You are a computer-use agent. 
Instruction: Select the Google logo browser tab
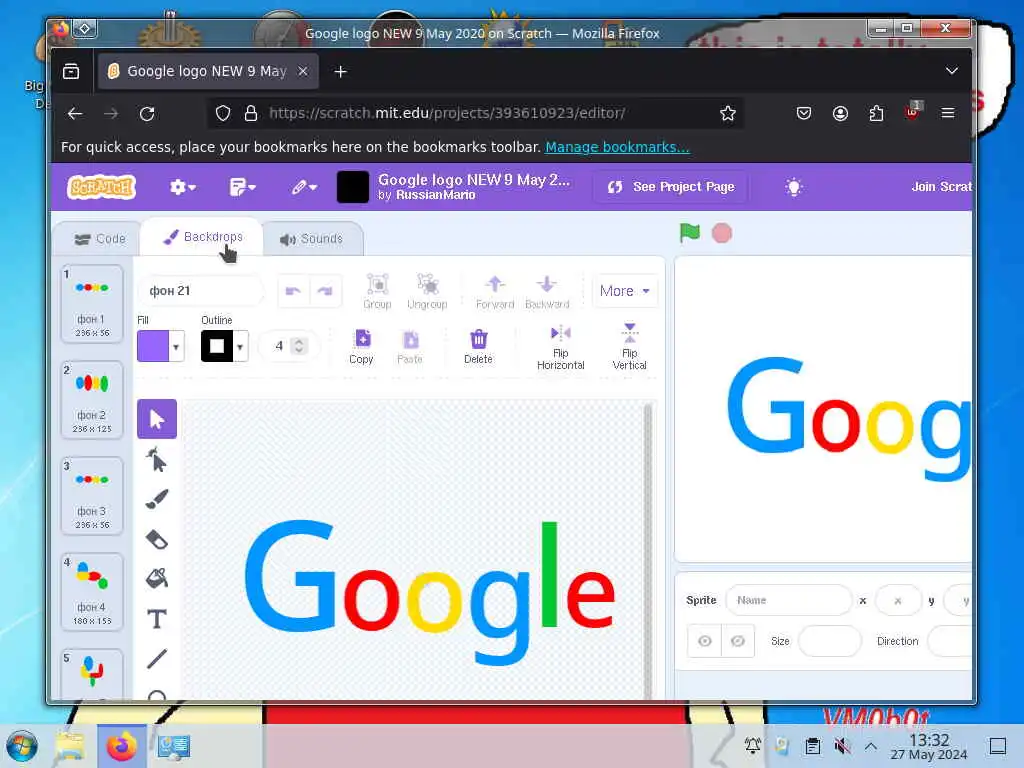click(x=208, y=71)
